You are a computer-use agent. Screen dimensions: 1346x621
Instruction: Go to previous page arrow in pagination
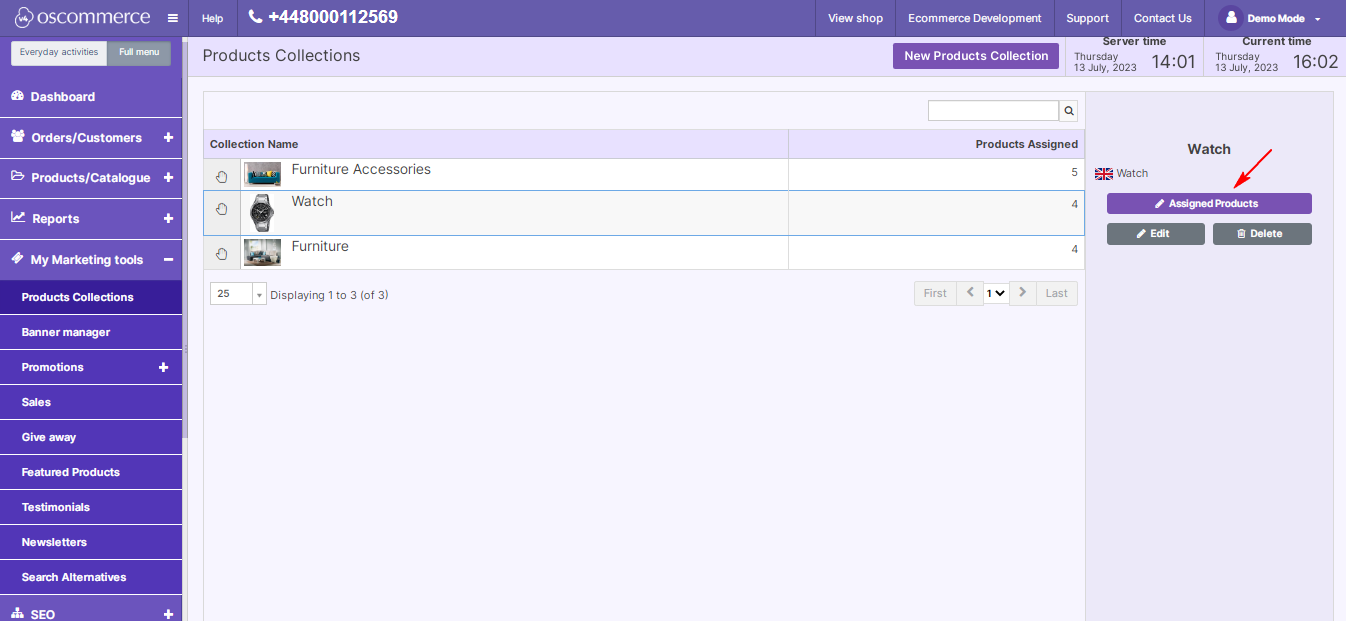pyautogui.click(x=969, y=293)
